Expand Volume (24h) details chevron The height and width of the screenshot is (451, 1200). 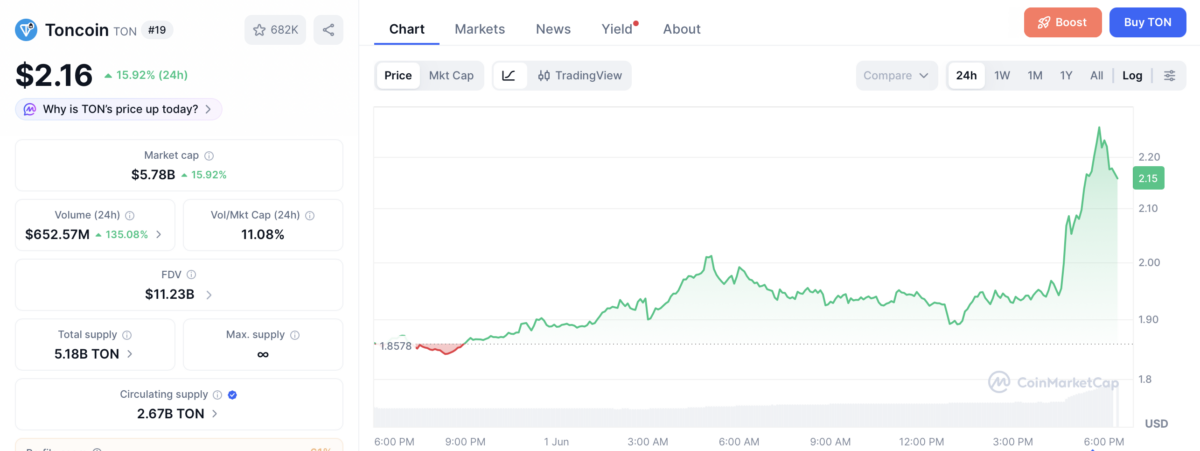(x=158, y=234)
